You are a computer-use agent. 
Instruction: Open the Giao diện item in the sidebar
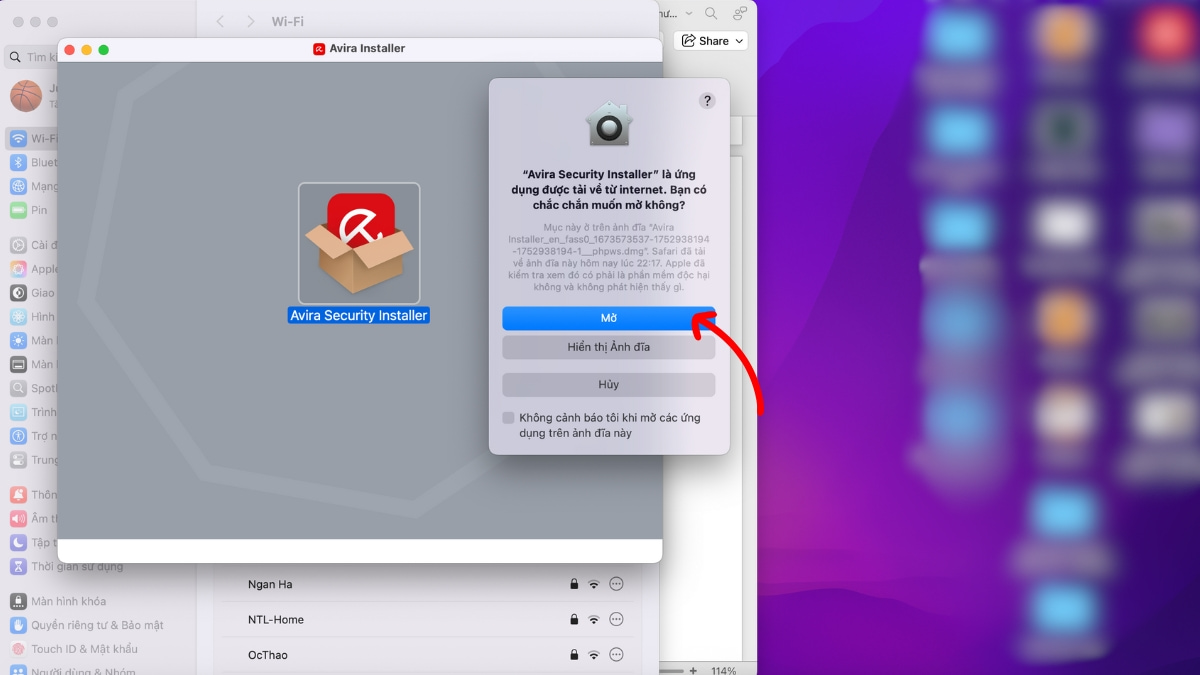(x=31, y=293)
